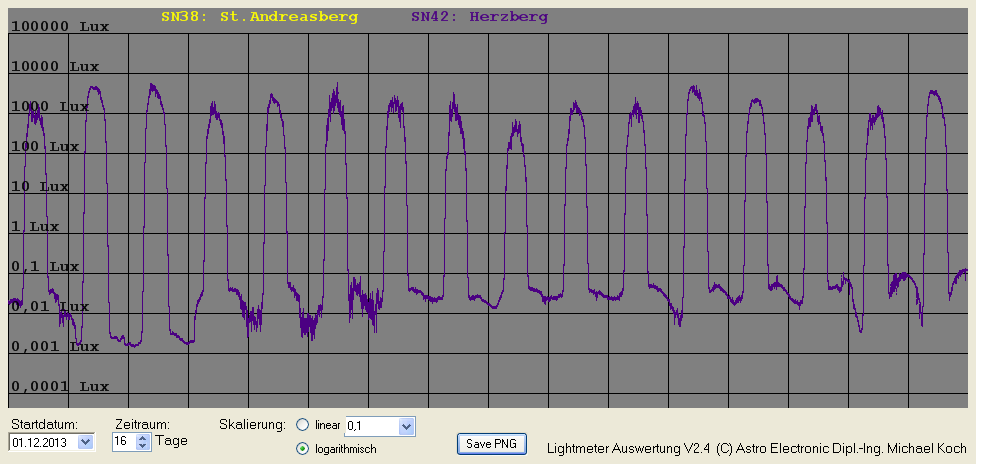Click the SN42: Herzberg legend label

(479, 17)
